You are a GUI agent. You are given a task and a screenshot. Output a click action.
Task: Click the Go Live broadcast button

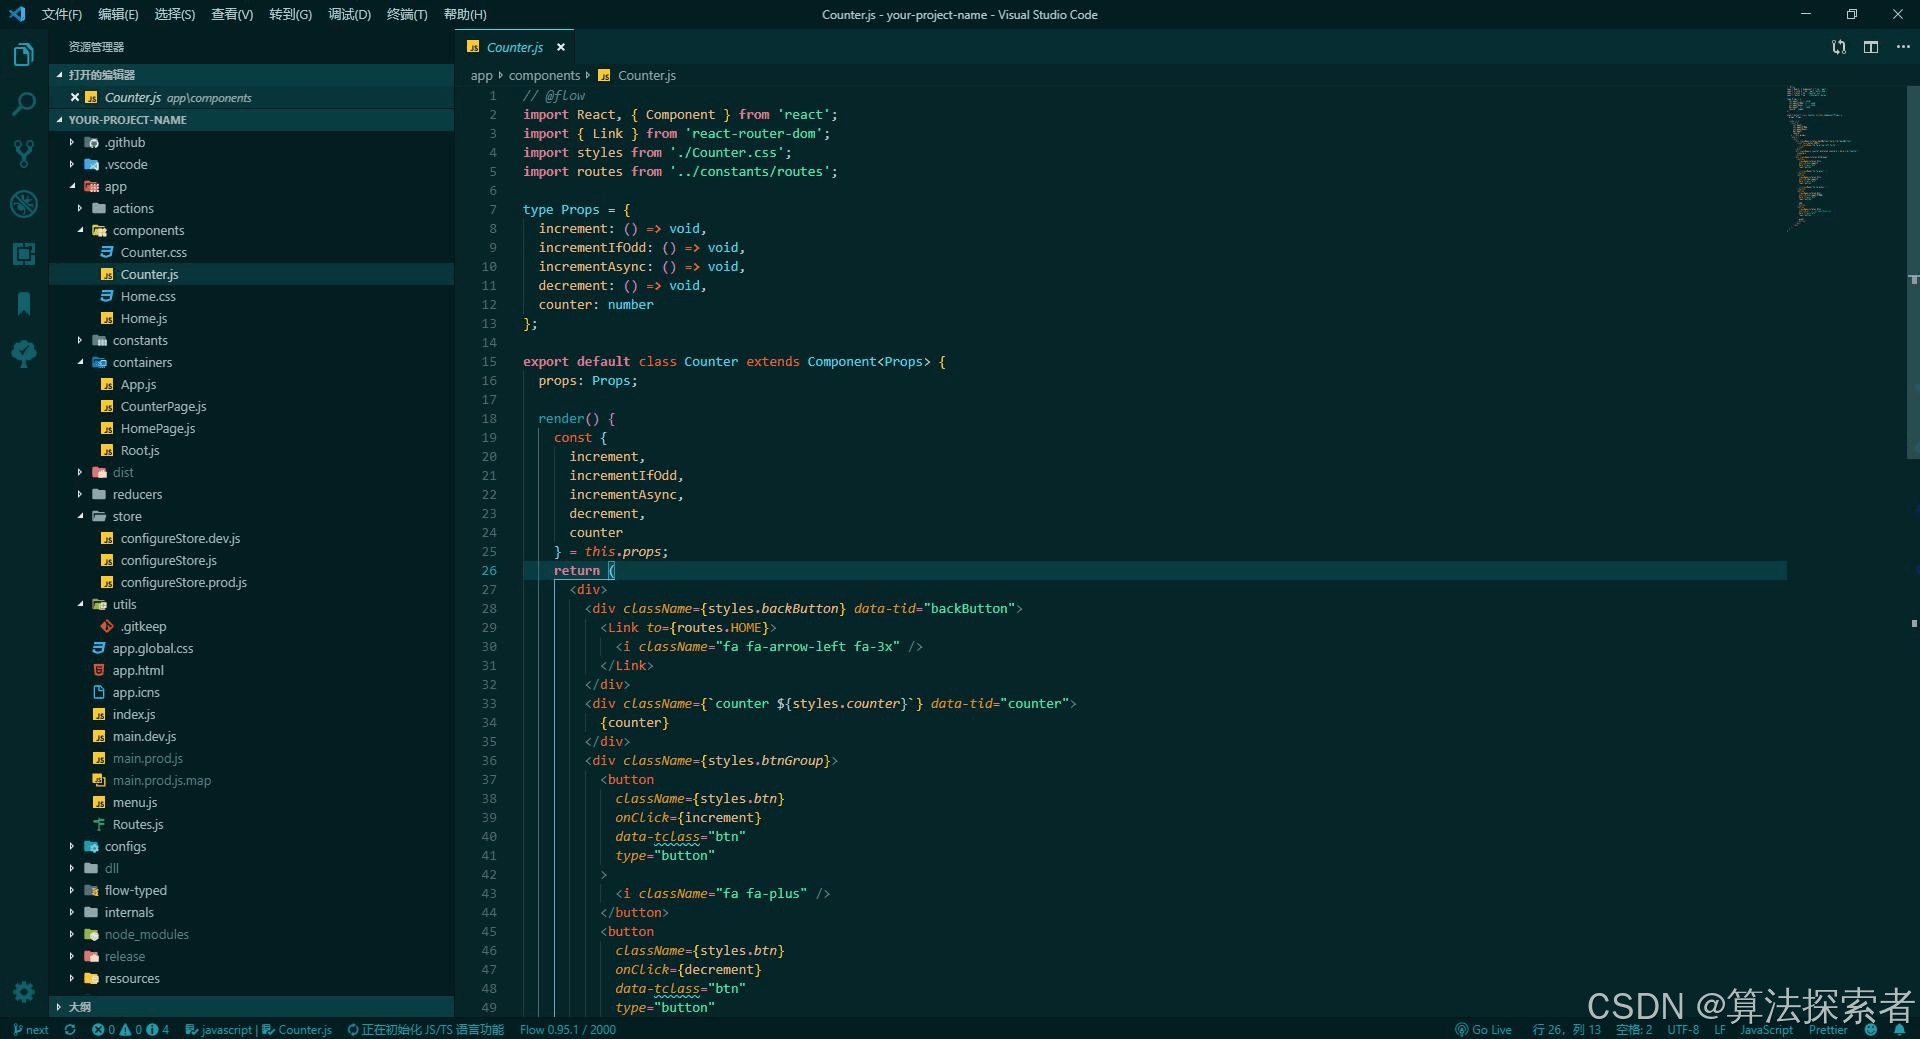pos(1483,1029)
